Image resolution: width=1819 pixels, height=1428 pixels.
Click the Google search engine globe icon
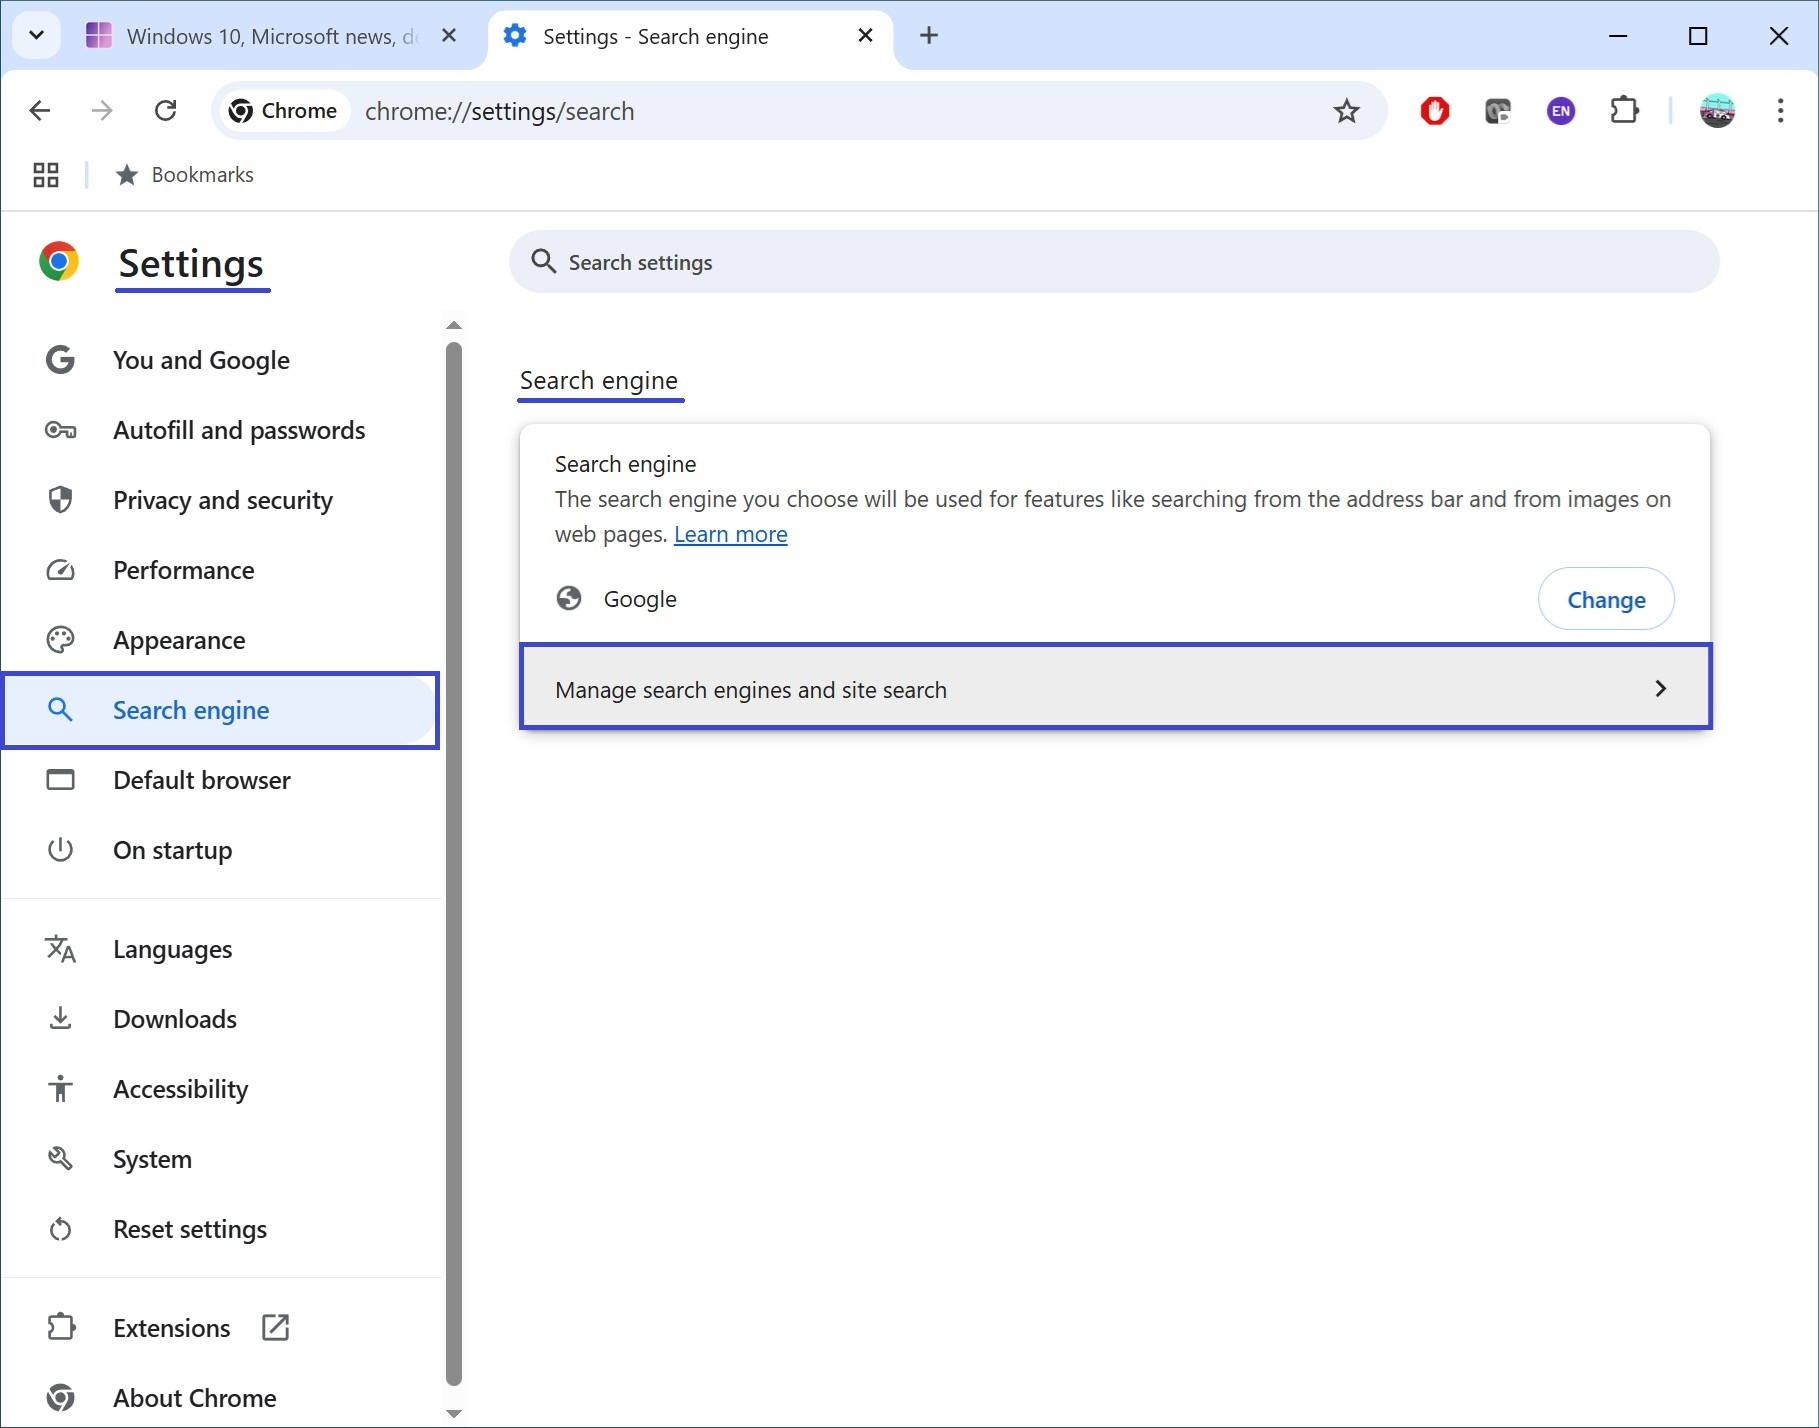pos(569,599)
